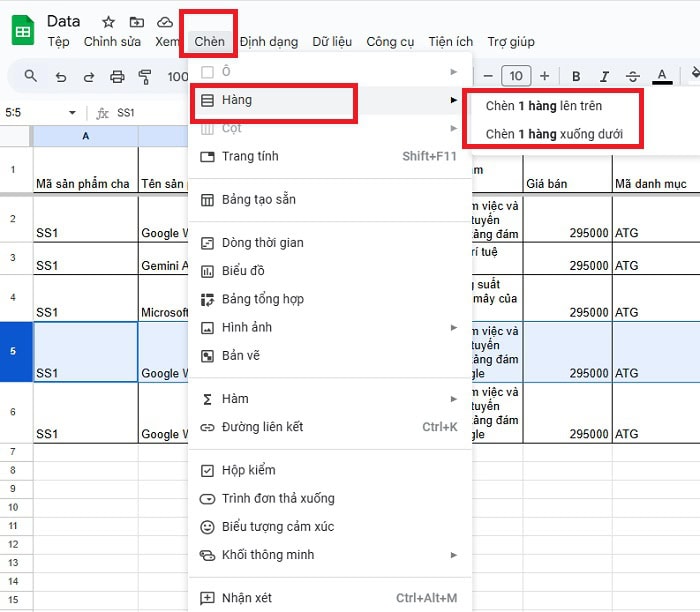Click the move to folder icon
The width and height of the screenshot is (700, 612).
click(x=137, y=22)
